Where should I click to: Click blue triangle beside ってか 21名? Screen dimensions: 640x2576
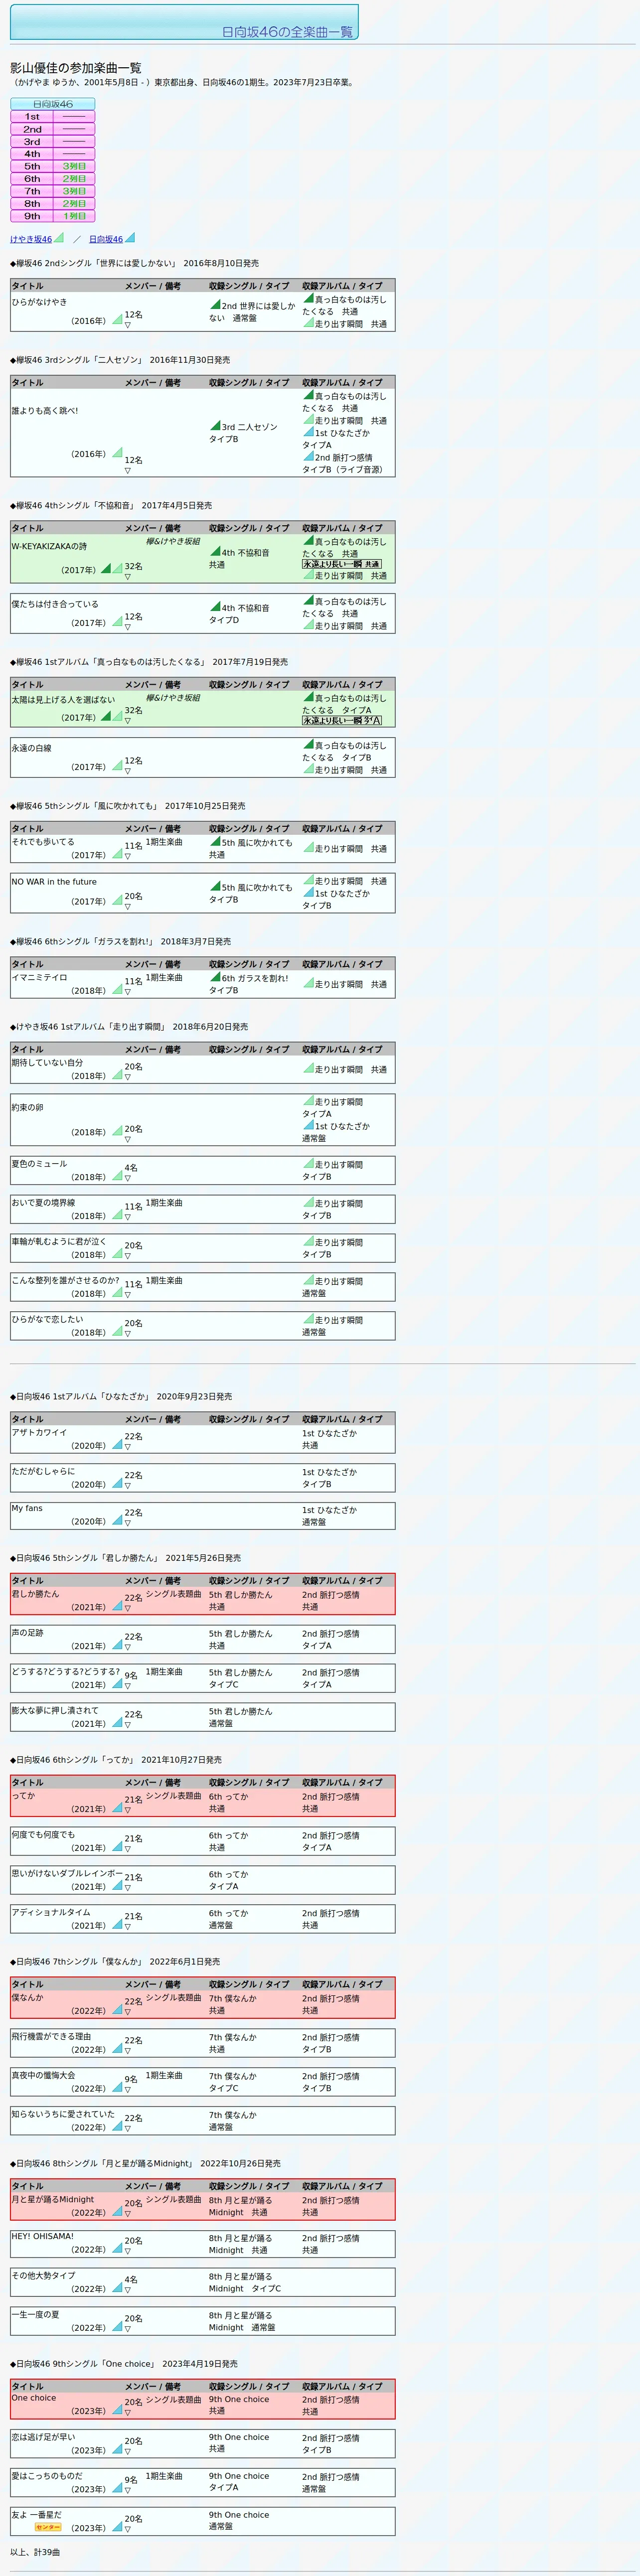[117, 1807]
